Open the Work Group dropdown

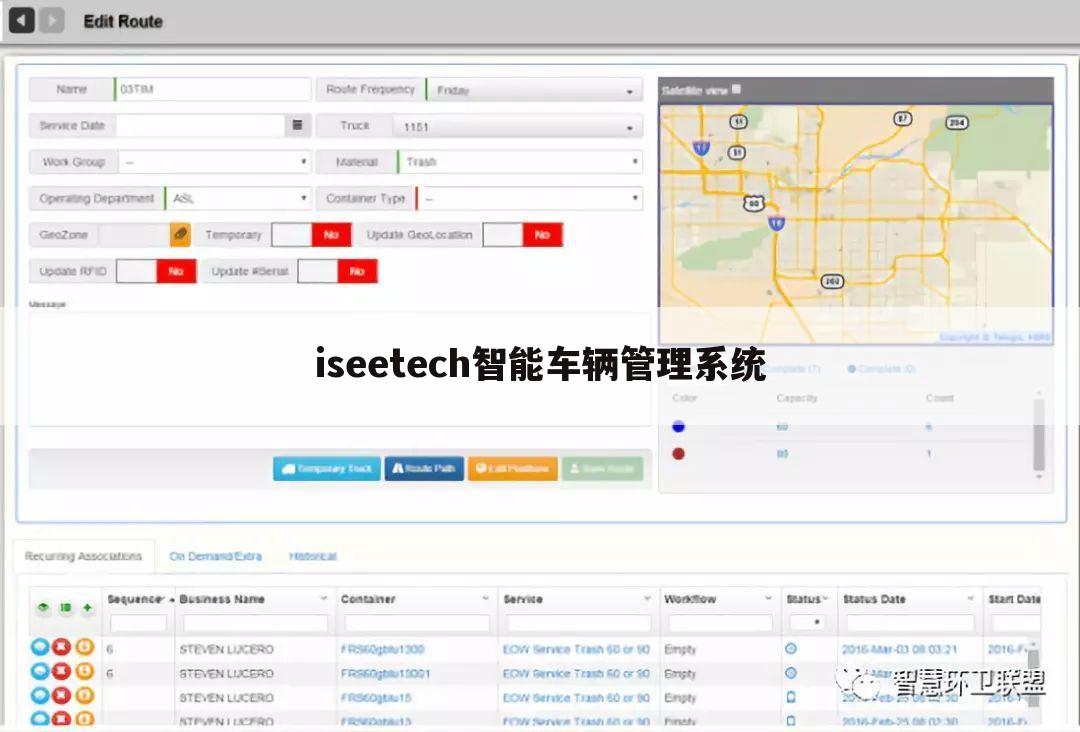215,162
